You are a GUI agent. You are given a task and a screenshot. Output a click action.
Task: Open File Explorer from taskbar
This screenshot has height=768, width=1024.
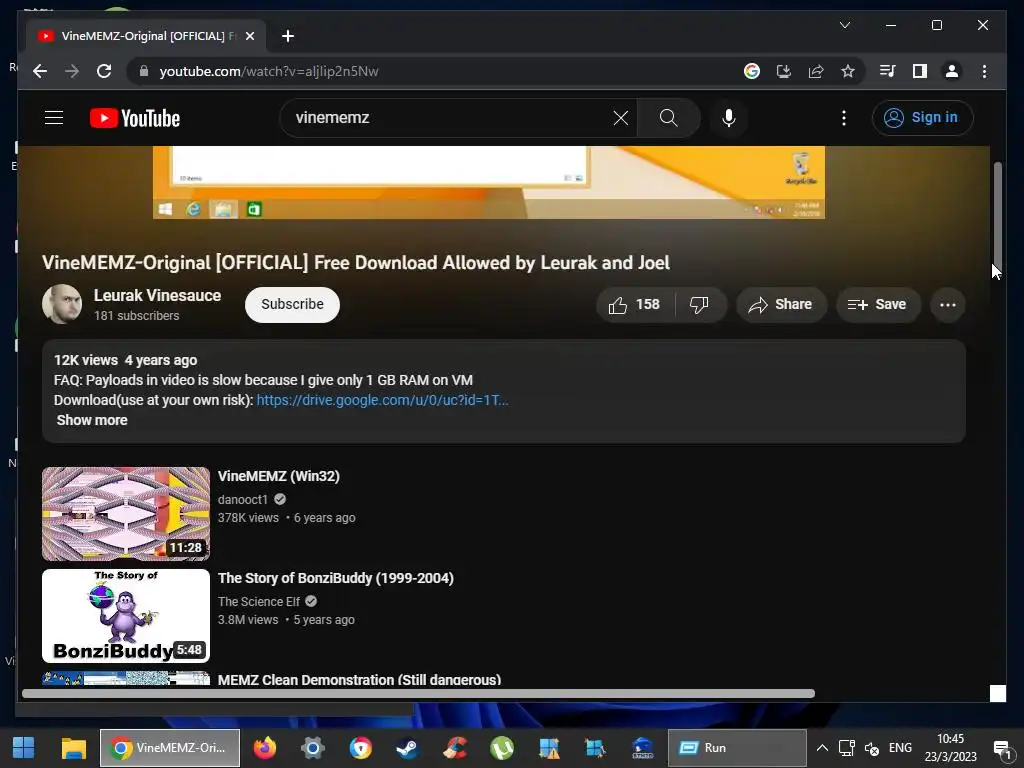pos(74,748)
